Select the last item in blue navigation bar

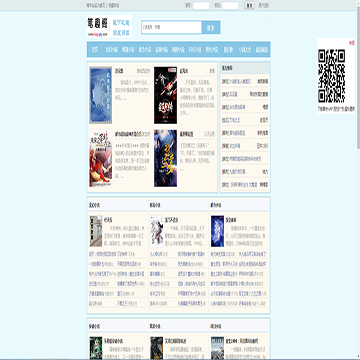(262, 50)
